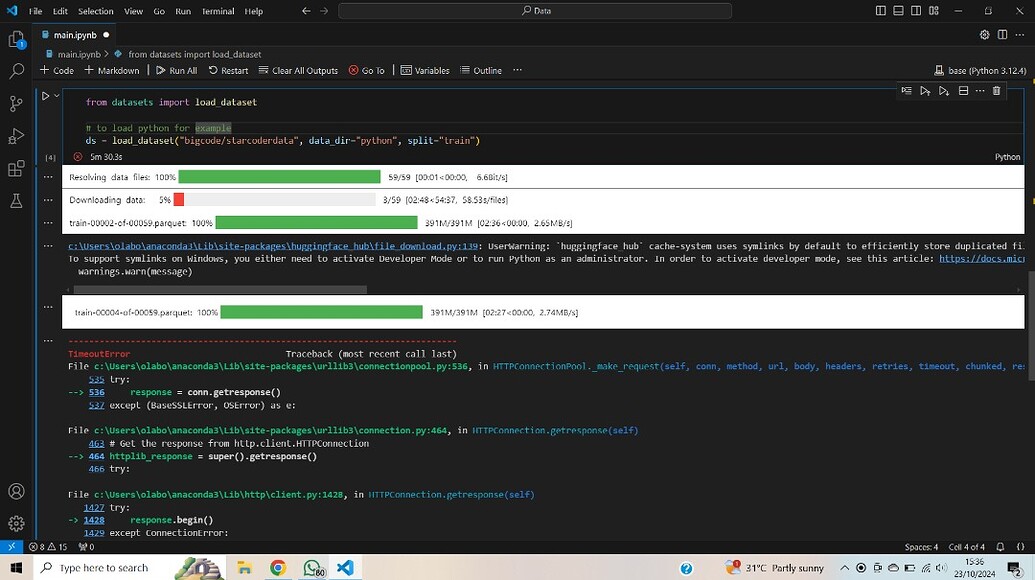Image resolution: width=1035 pixels, height=580 pixels.
Task: Open the notifications bell in status bar
Action: 1000,547
